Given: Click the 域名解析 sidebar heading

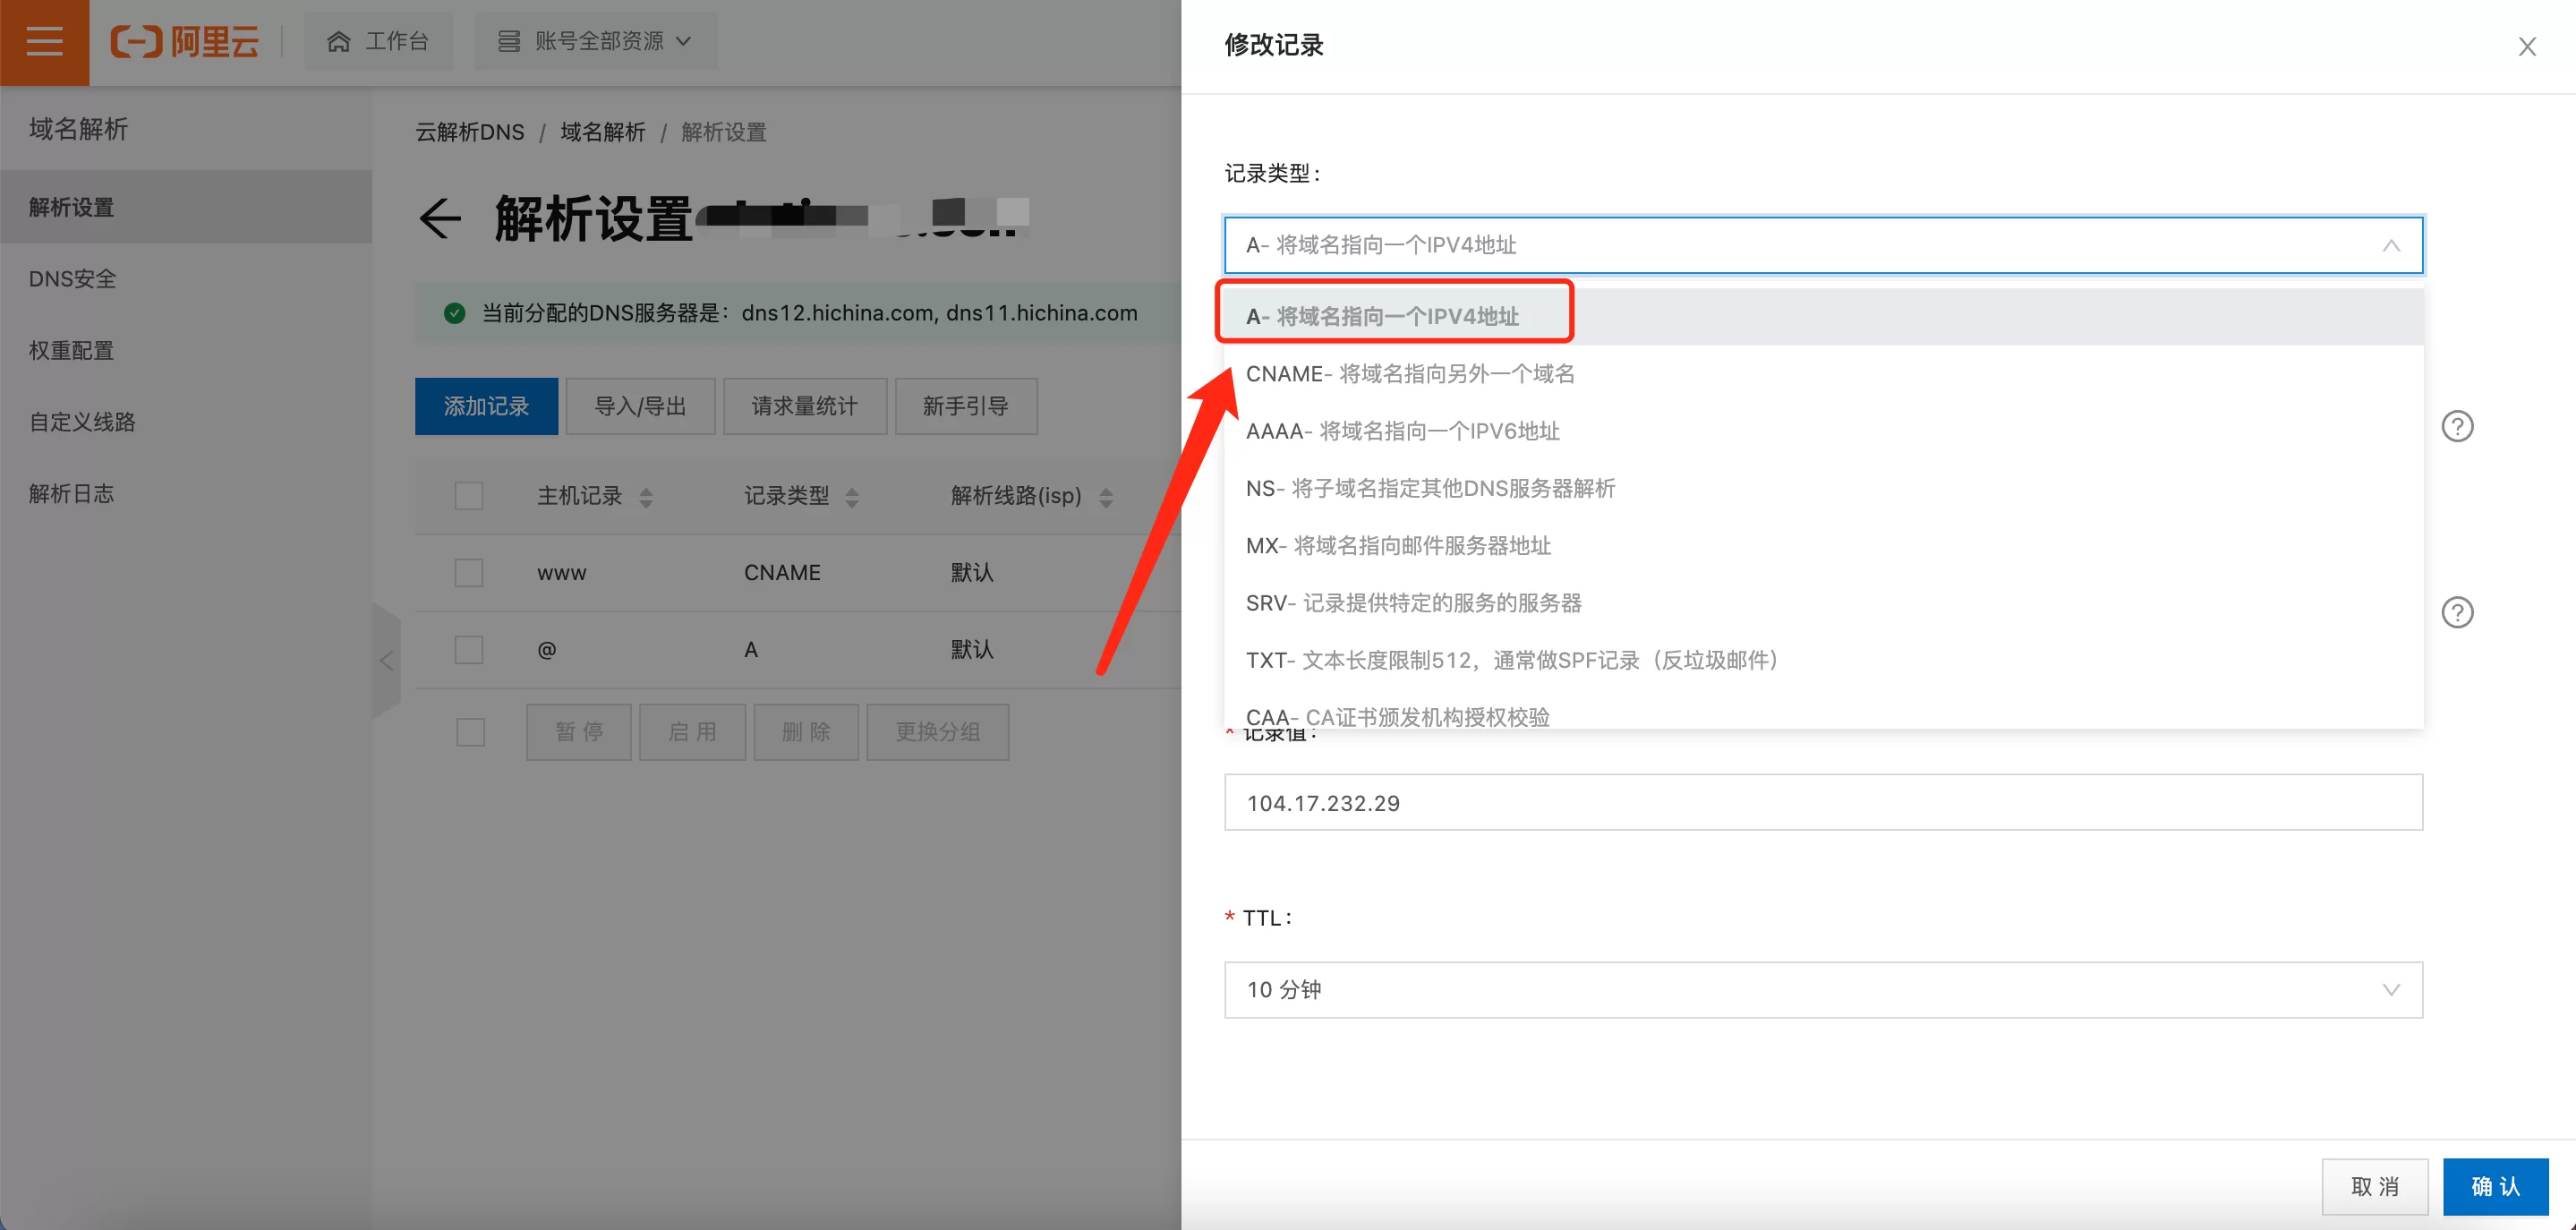Looking at the screenshot, I should point(78,129).
